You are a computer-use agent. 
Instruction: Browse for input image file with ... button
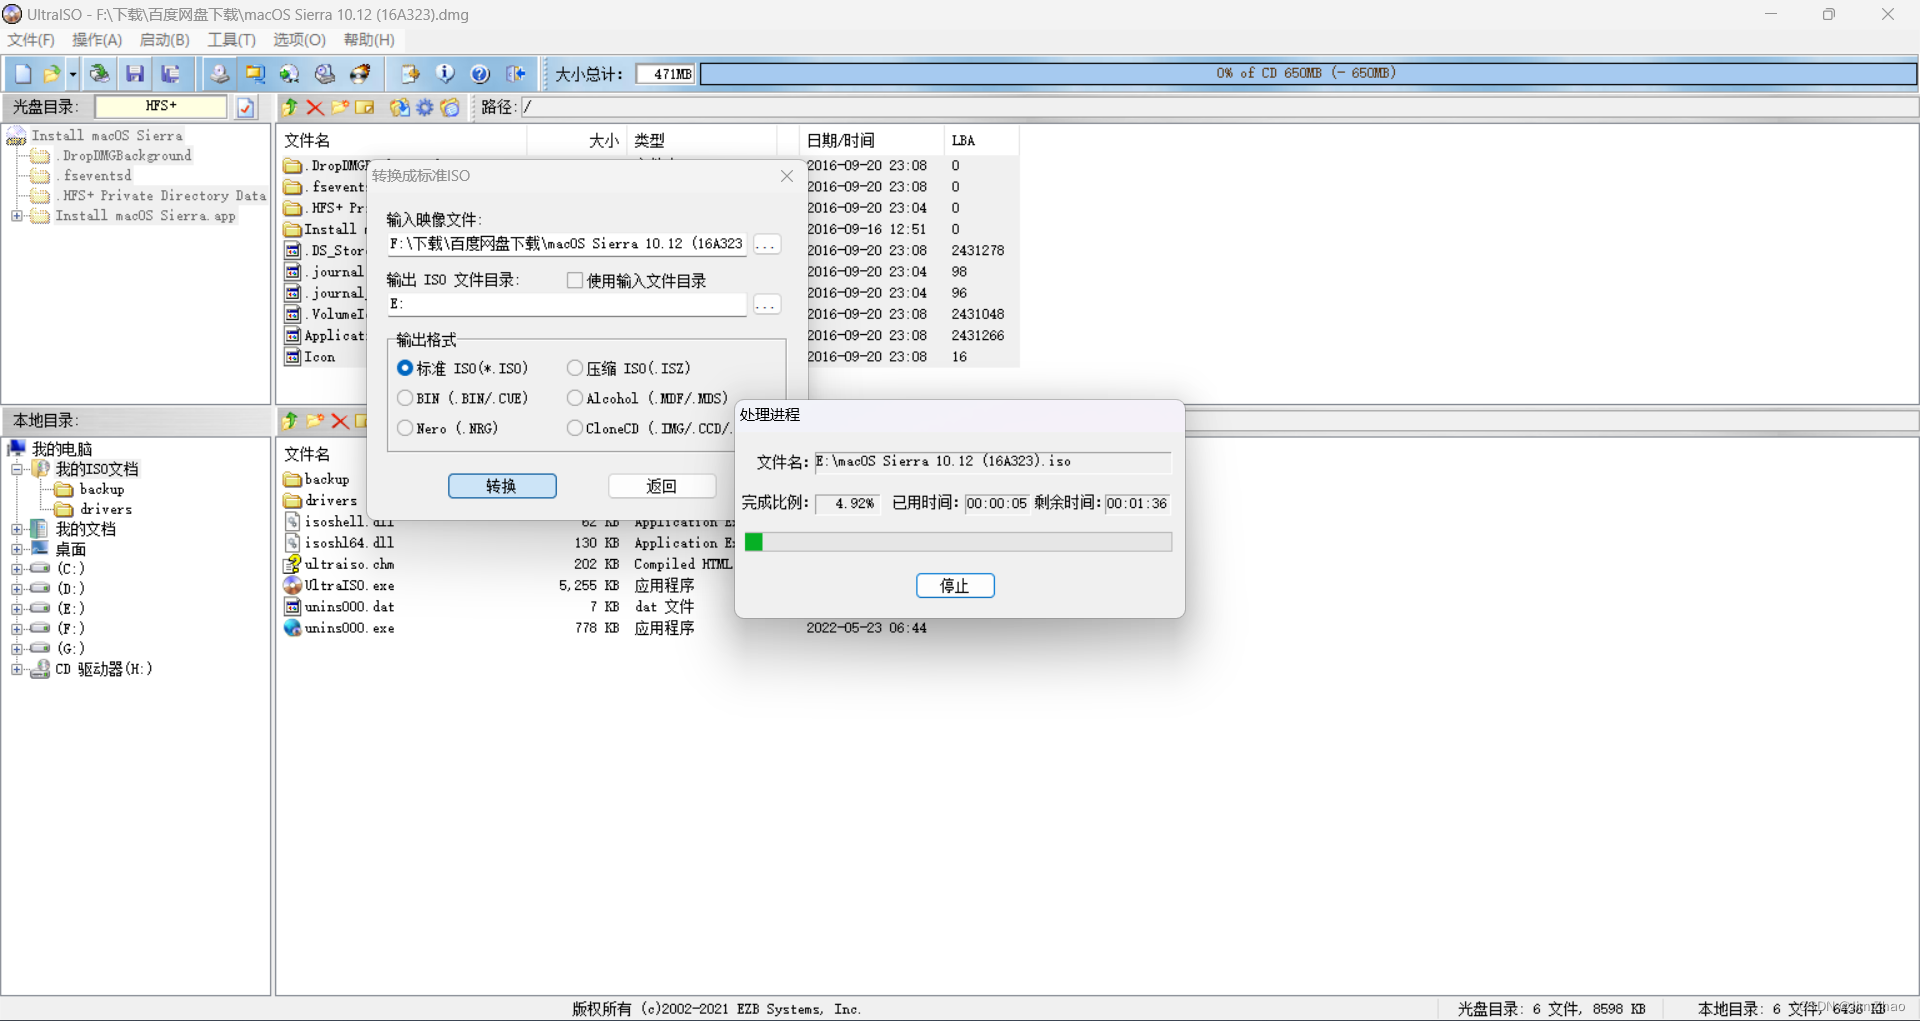(767, 245)
